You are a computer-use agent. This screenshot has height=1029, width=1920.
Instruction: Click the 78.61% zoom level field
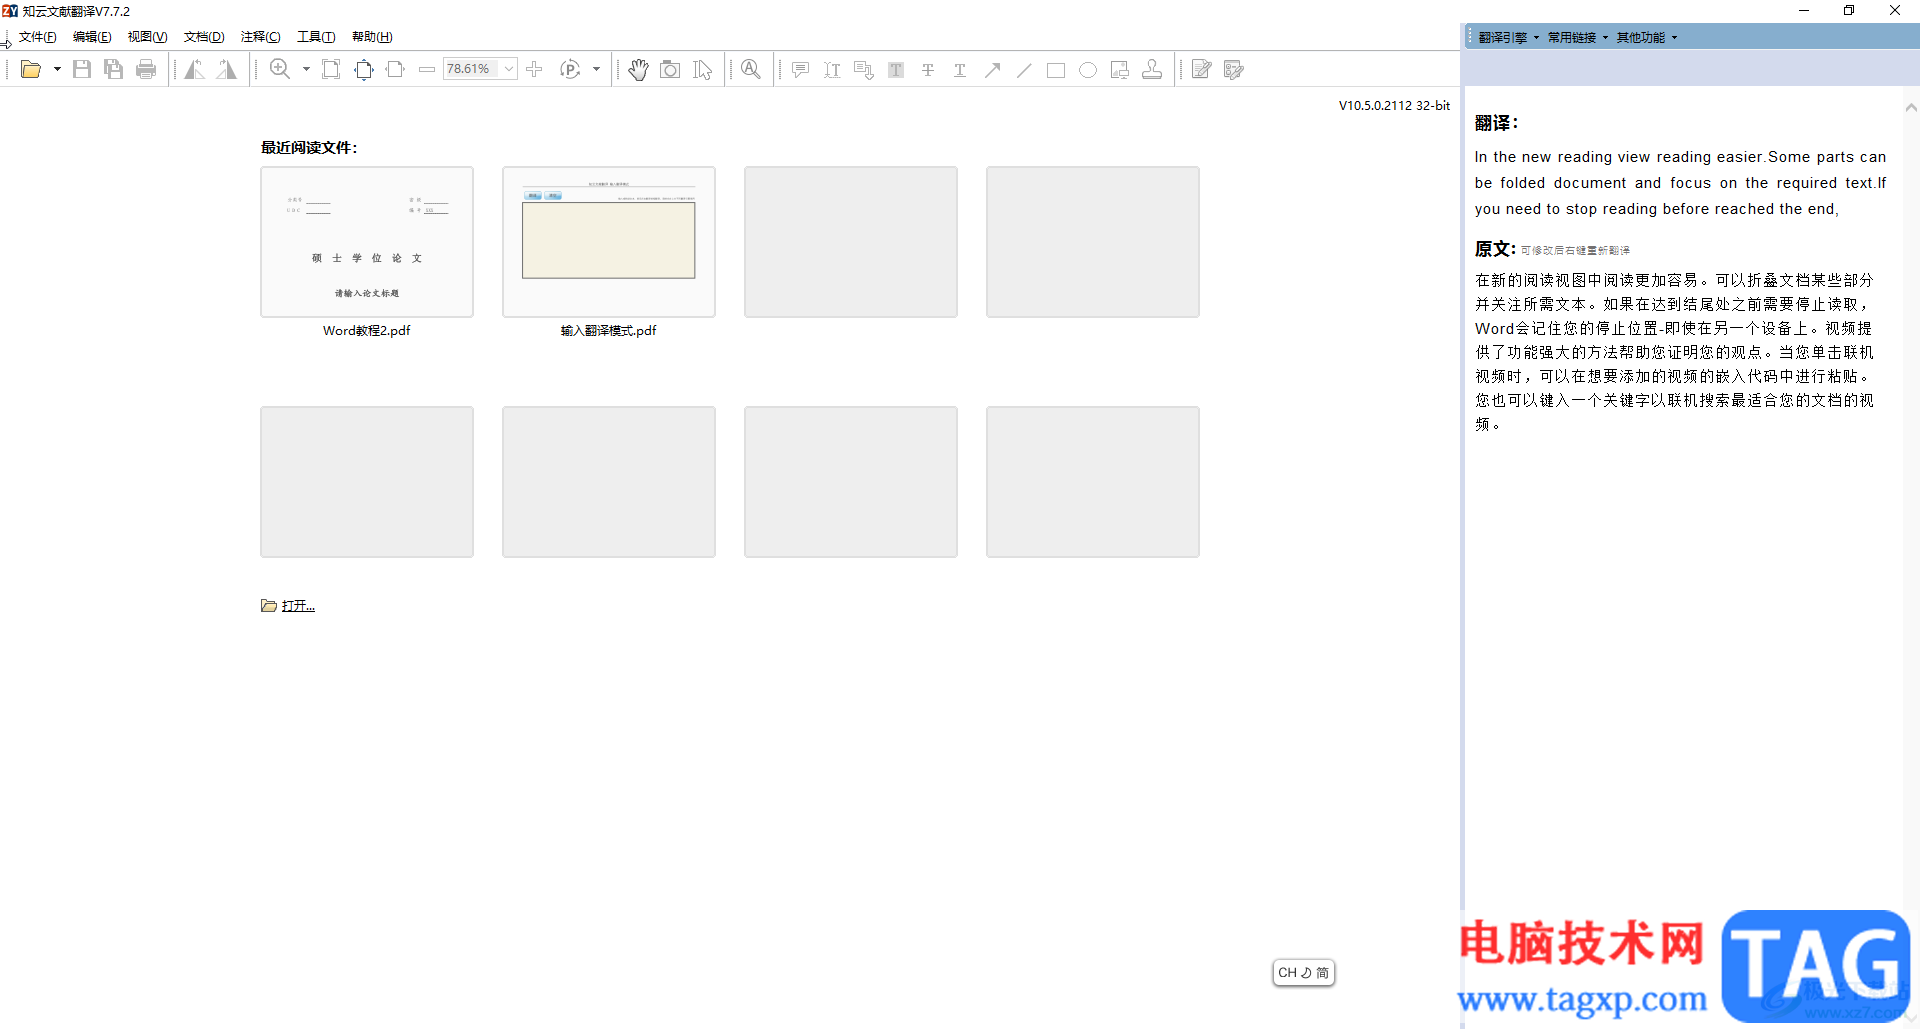[x=472, y=69]
